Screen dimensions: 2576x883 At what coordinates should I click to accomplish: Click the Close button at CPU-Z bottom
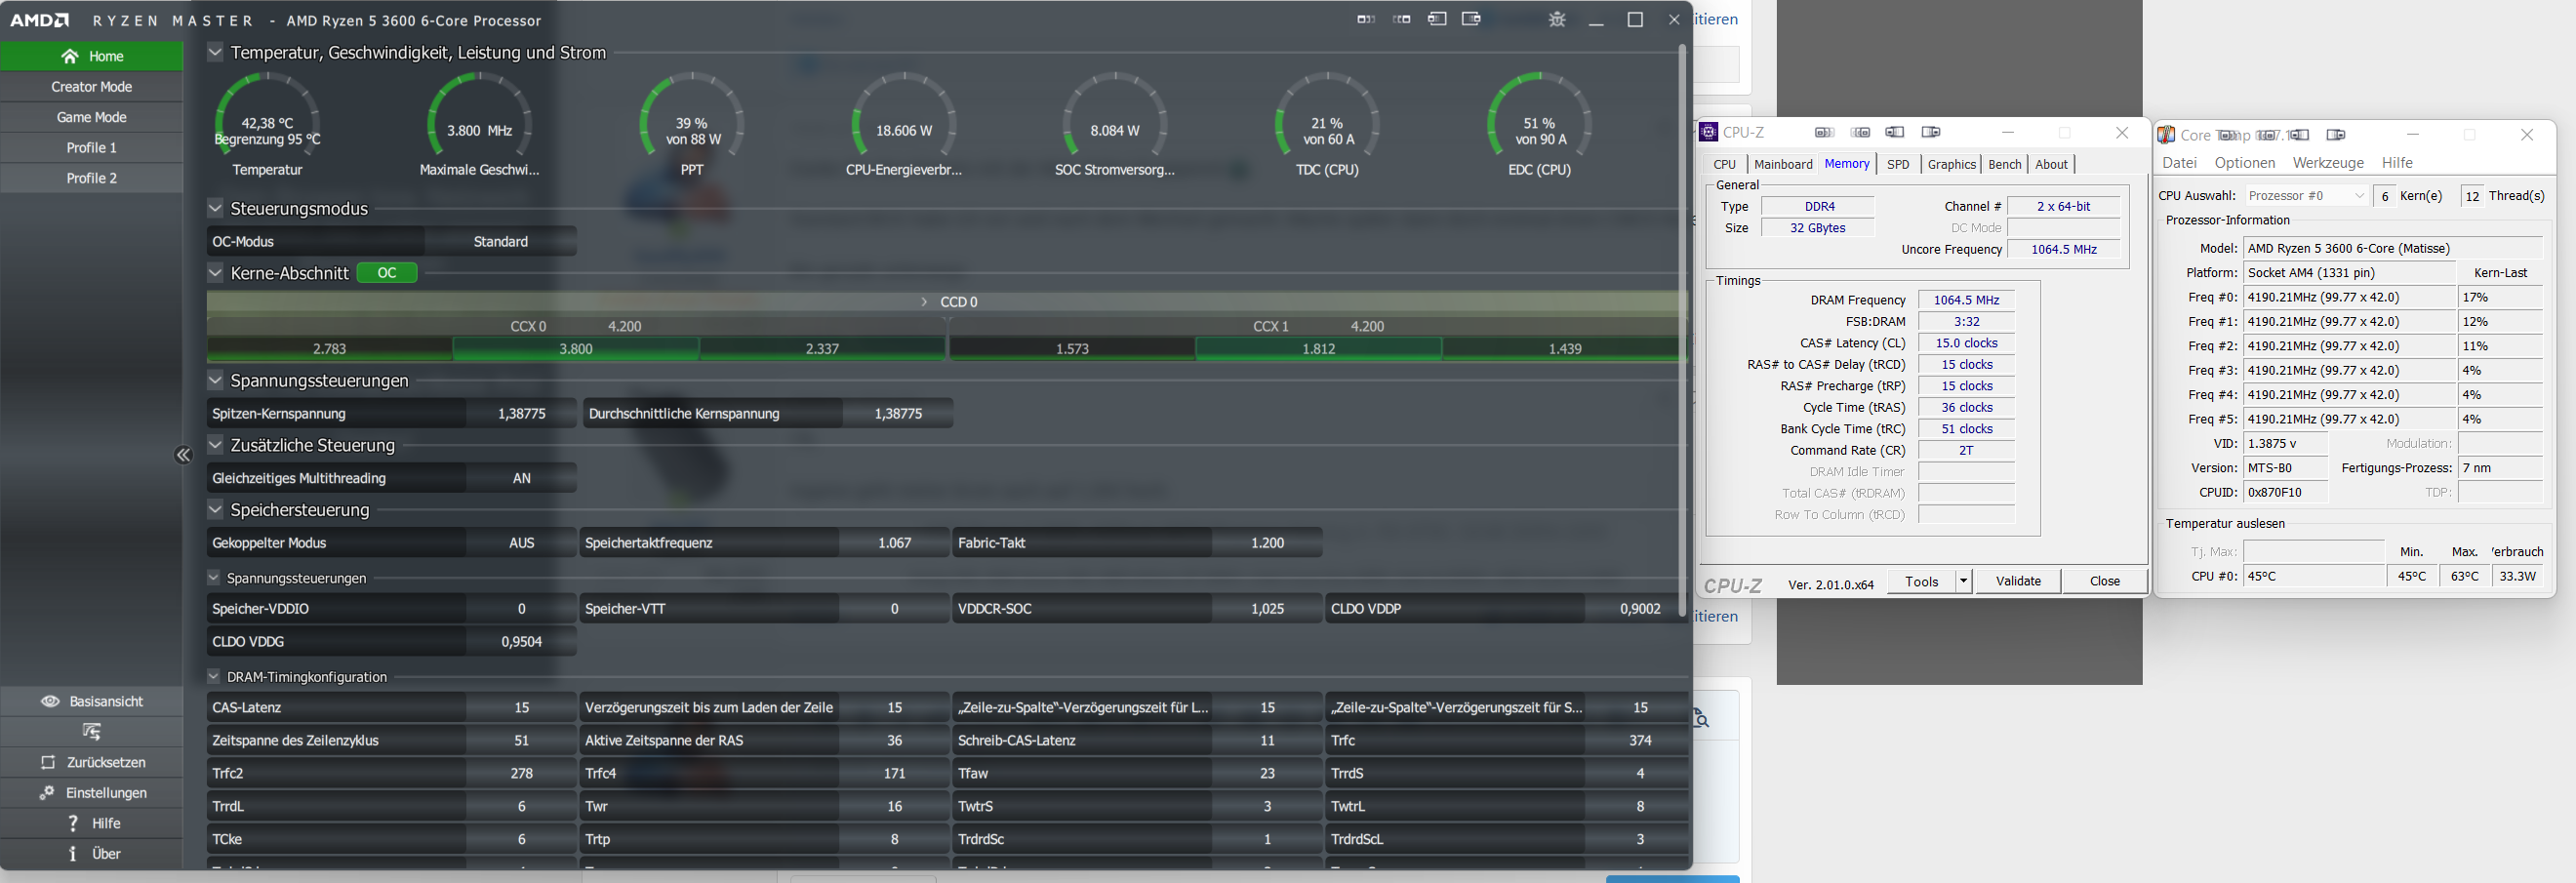pos(2104,581)
